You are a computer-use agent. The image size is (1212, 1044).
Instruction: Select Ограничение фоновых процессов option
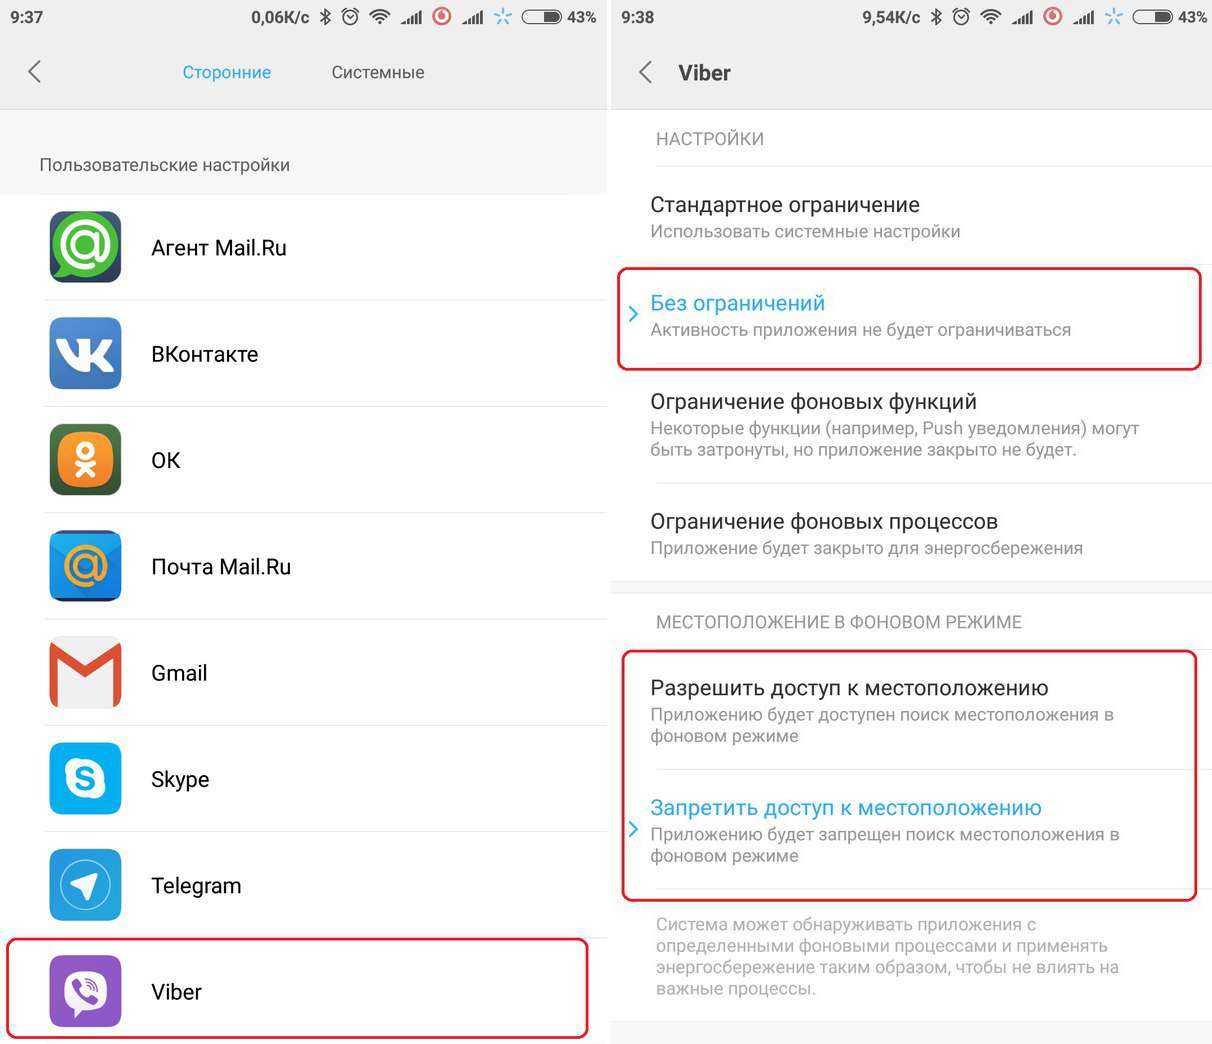coord(911,533)
